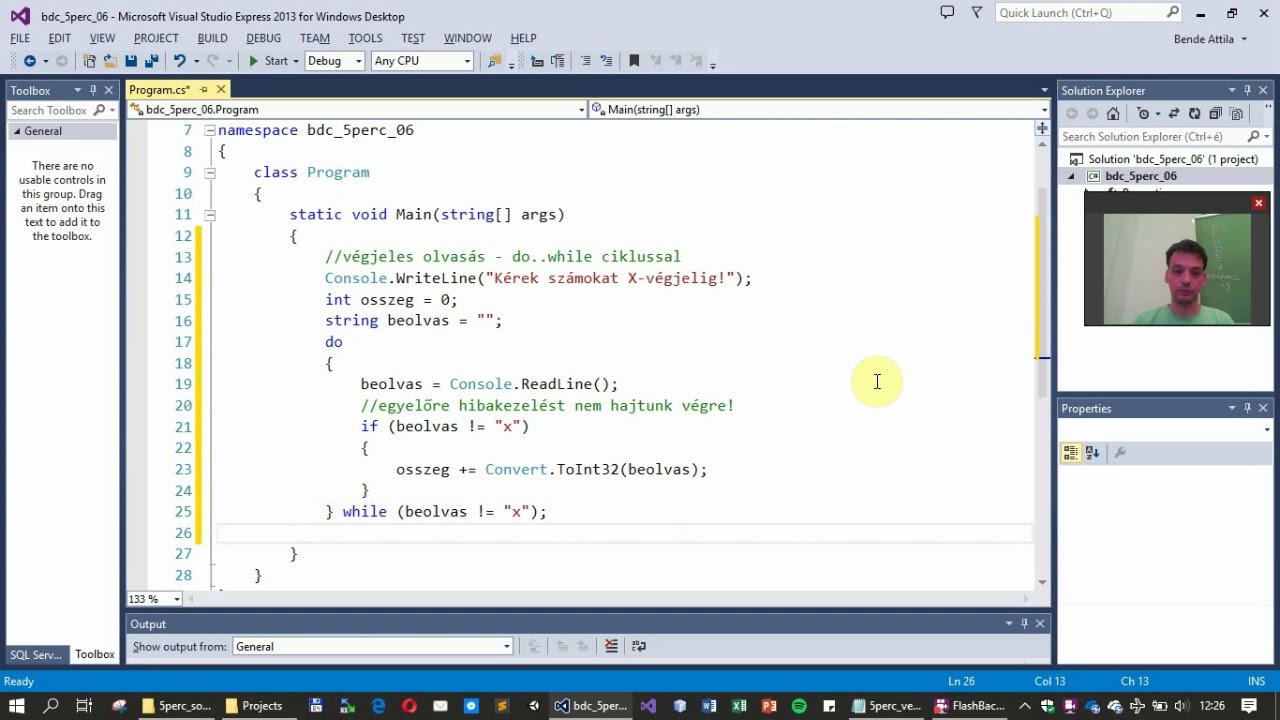Click the Sync with Active Document icon
This screenshot has width=1280, height=720.
click(1174, 113)
